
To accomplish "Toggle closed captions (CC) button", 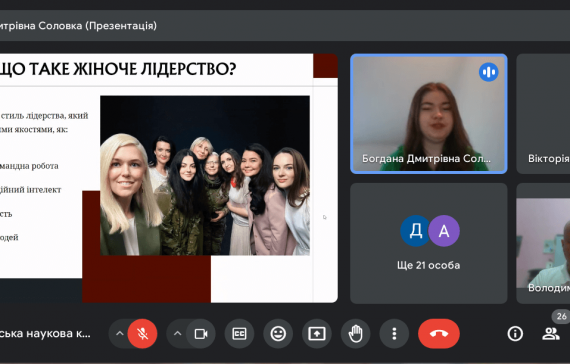I will [239, 333].
